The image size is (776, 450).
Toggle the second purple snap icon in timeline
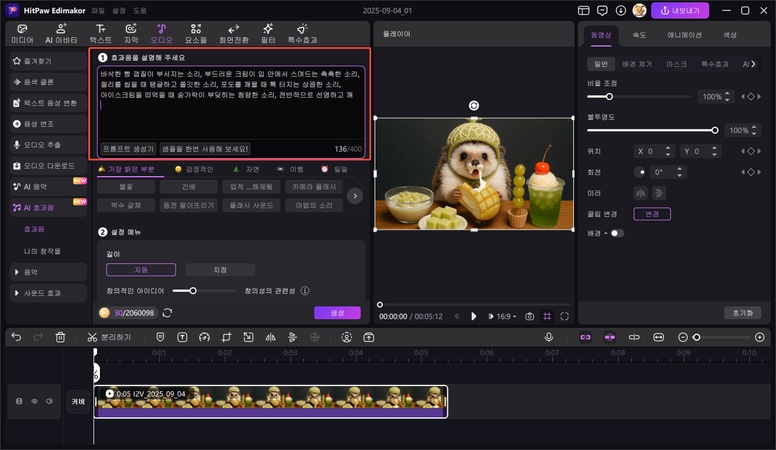click(x=610, y=337)
